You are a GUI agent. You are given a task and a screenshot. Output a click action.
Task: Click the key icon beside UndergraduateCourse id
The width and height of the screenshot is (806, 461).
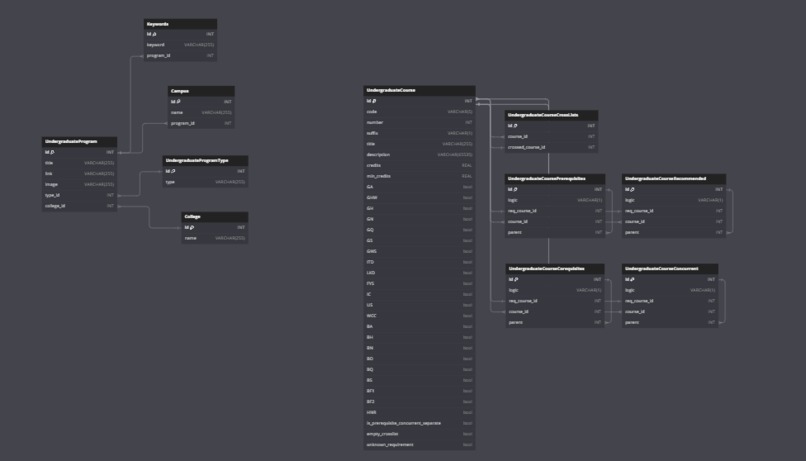coord(374,101)
